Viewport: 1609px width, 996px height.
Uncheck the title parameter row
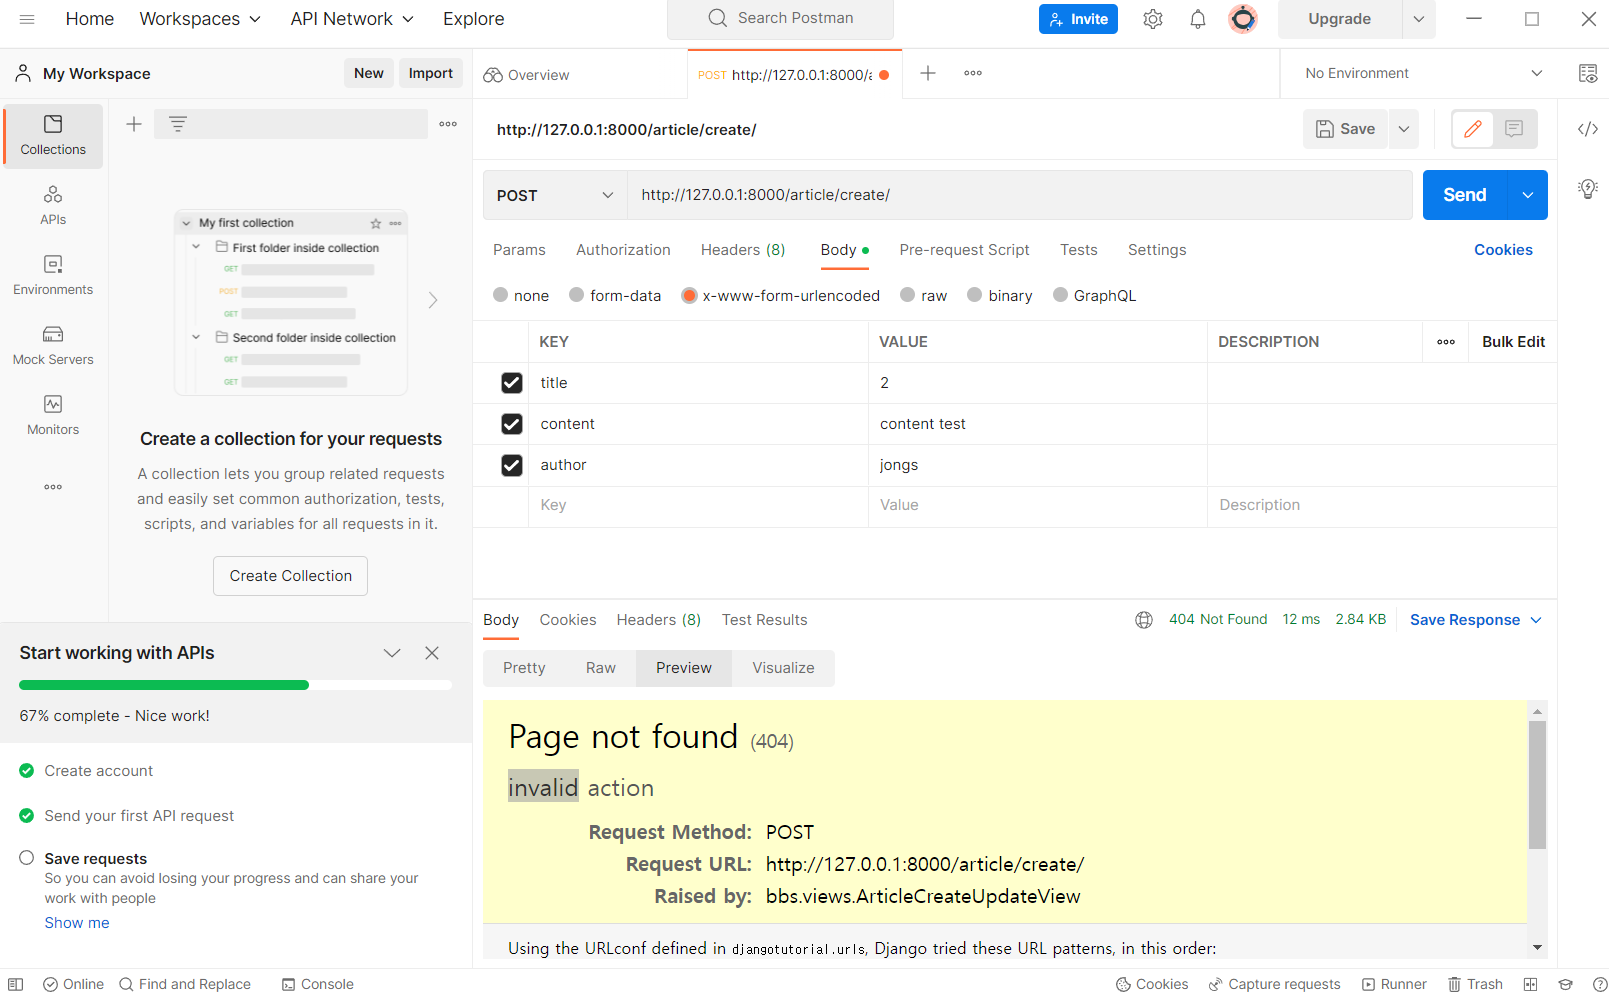pyautogui.click(x=512, y=383)
